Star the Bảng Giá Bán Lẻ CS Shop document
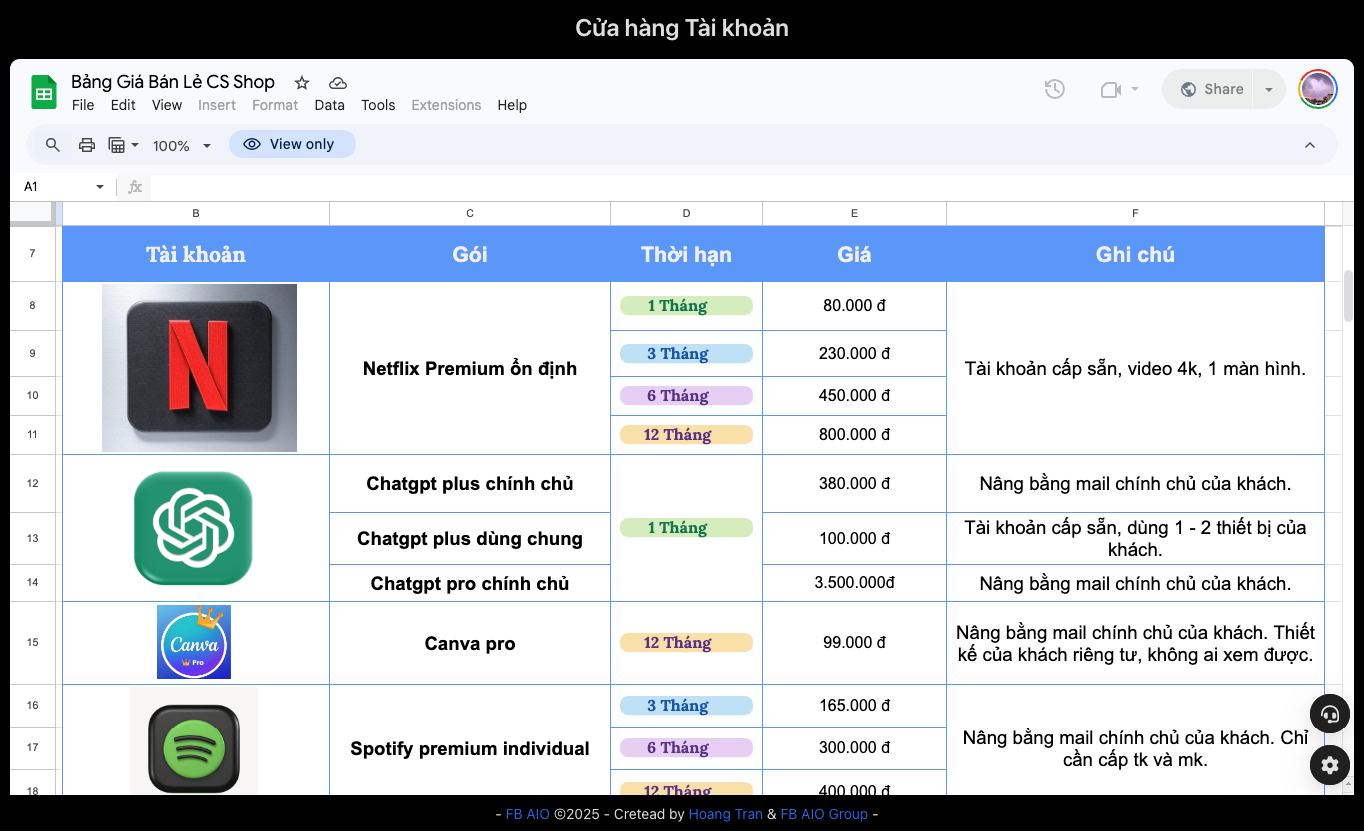 [x=302, y=83]
